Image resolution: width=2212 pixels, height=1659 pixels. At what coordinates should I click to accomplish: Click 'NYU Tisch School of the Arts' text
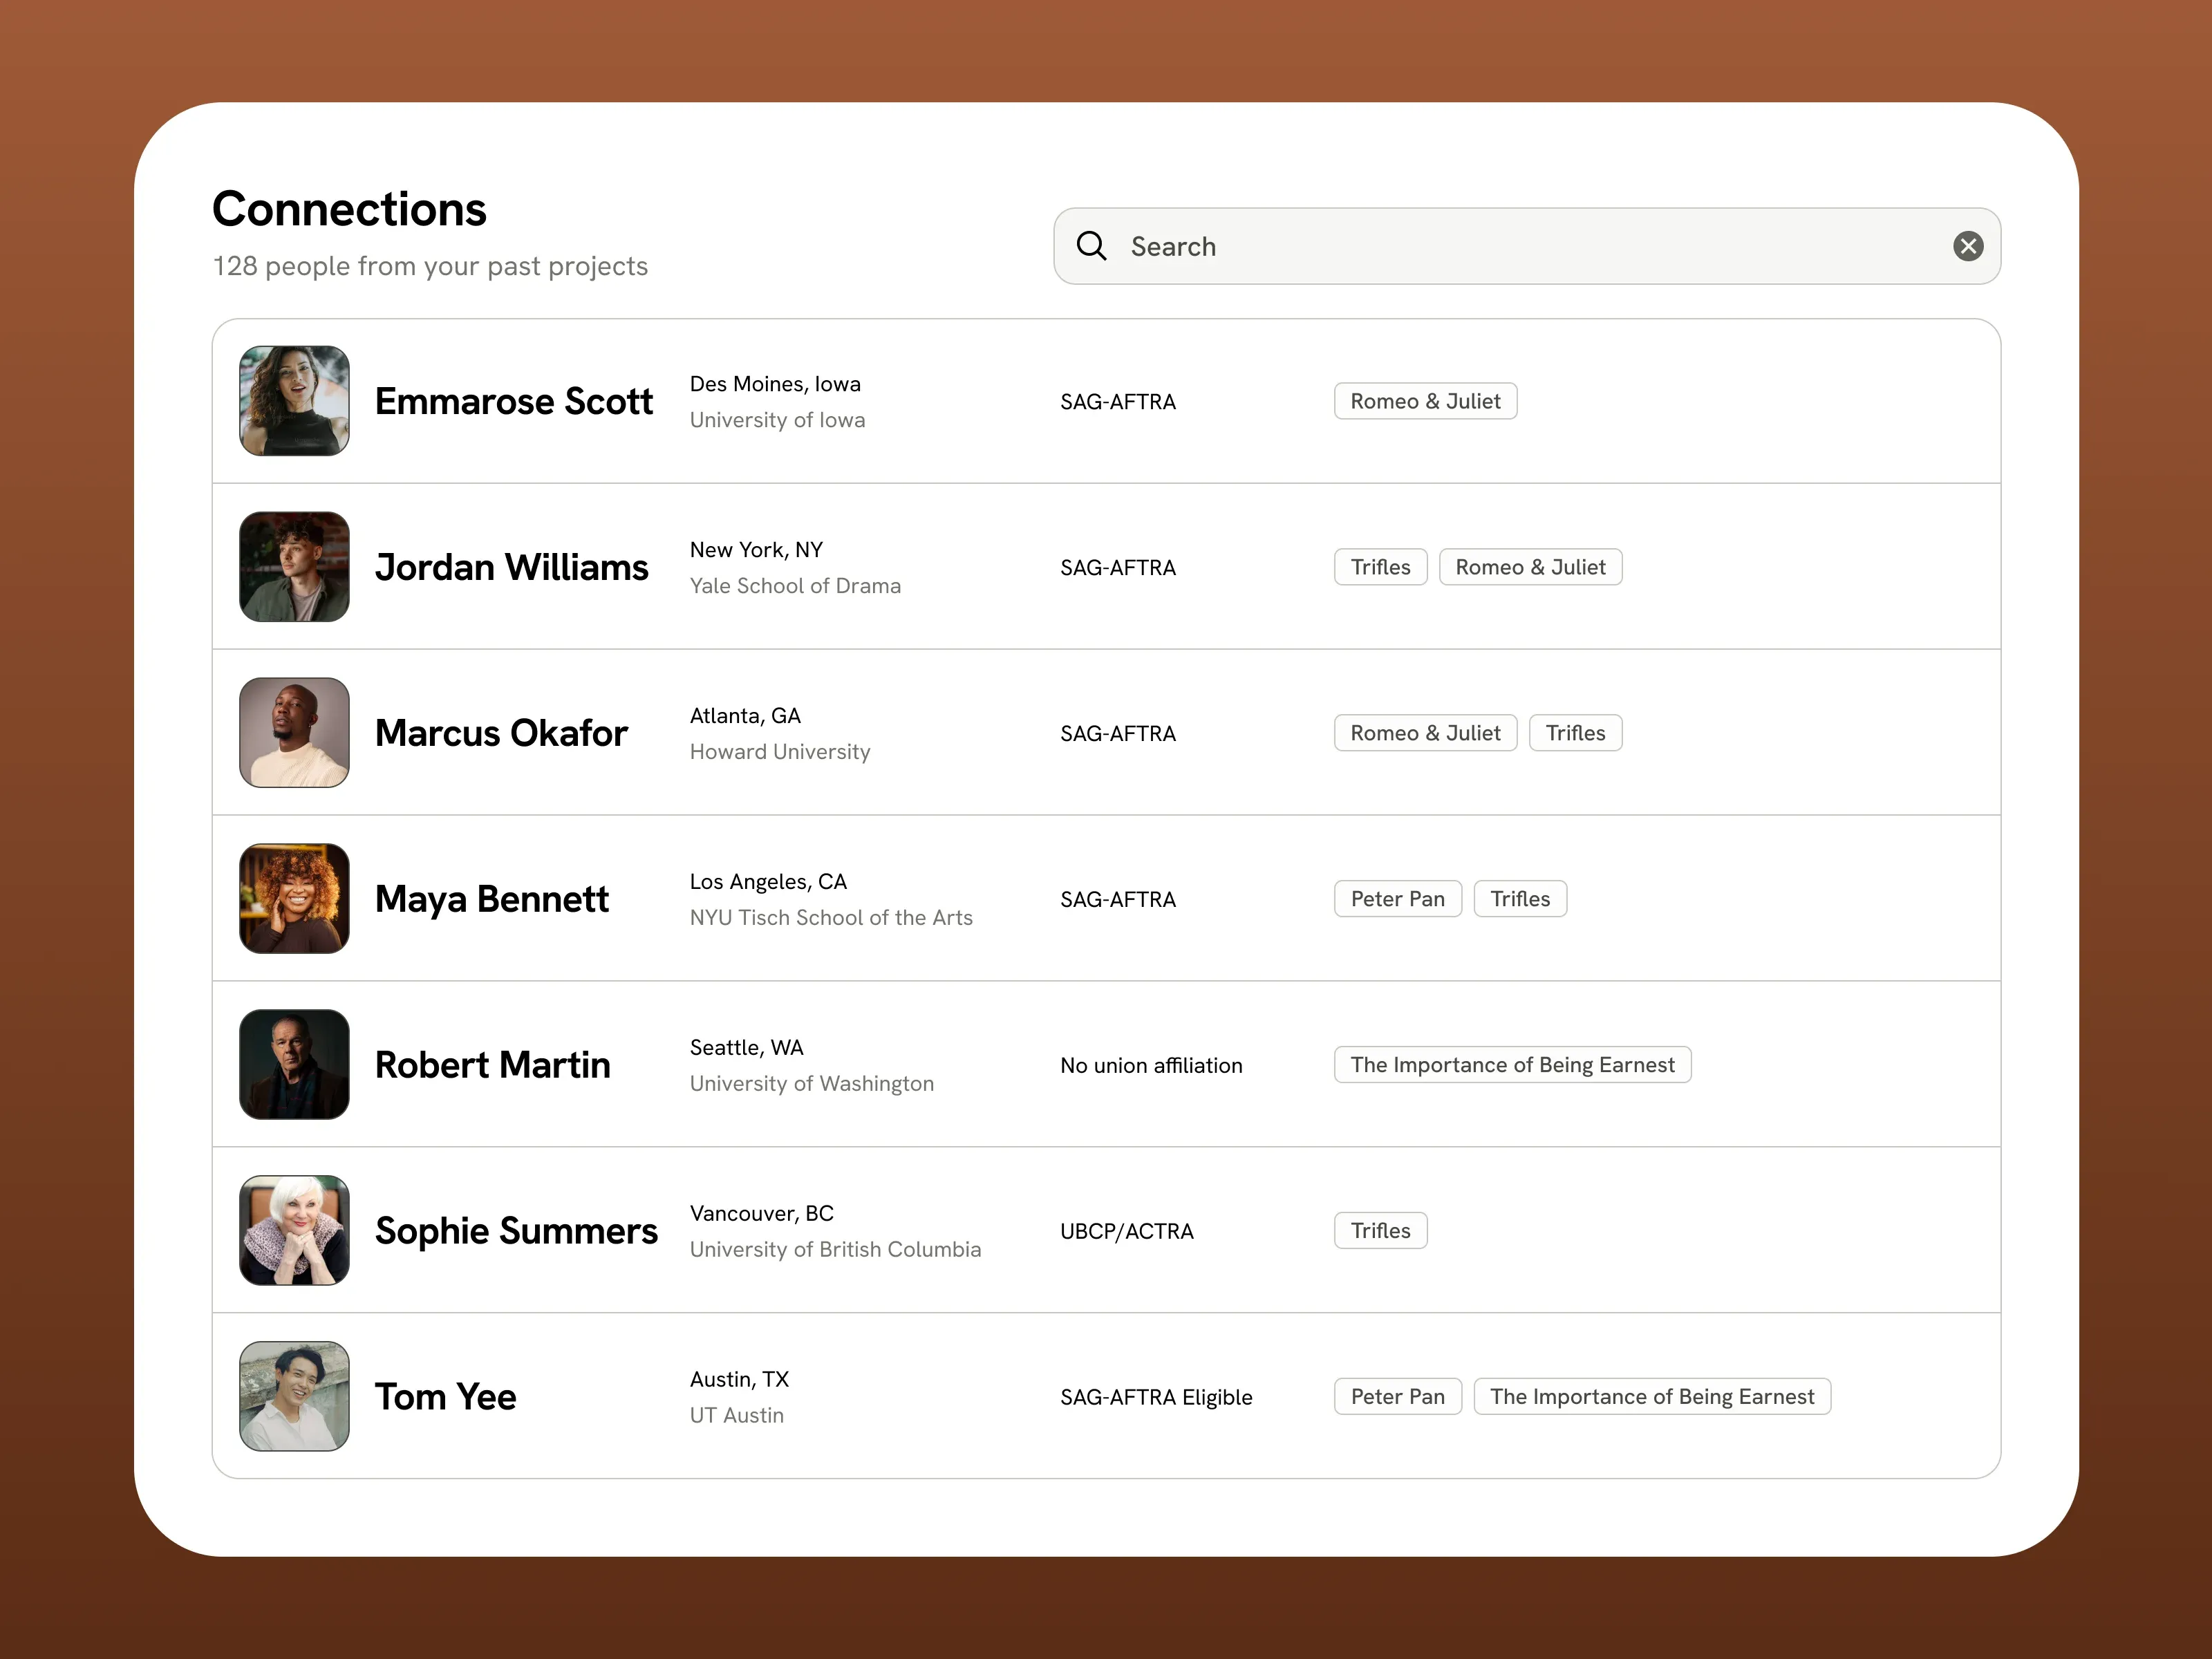[x=831, y=918]
